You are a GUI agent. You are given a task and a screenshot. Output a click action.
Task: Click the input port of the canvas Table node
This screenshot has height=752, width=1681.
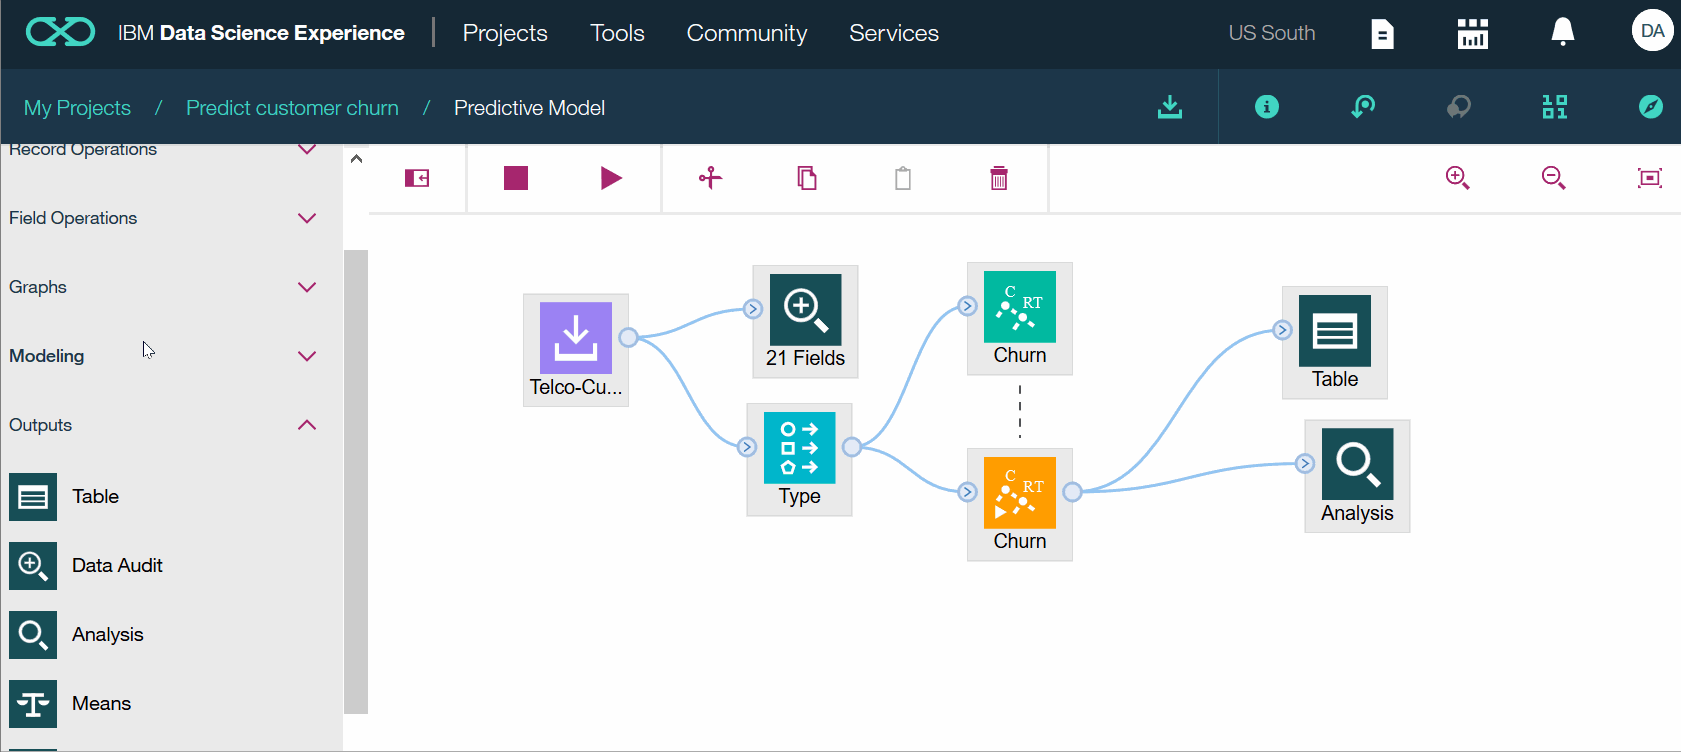click(1282, 330)
